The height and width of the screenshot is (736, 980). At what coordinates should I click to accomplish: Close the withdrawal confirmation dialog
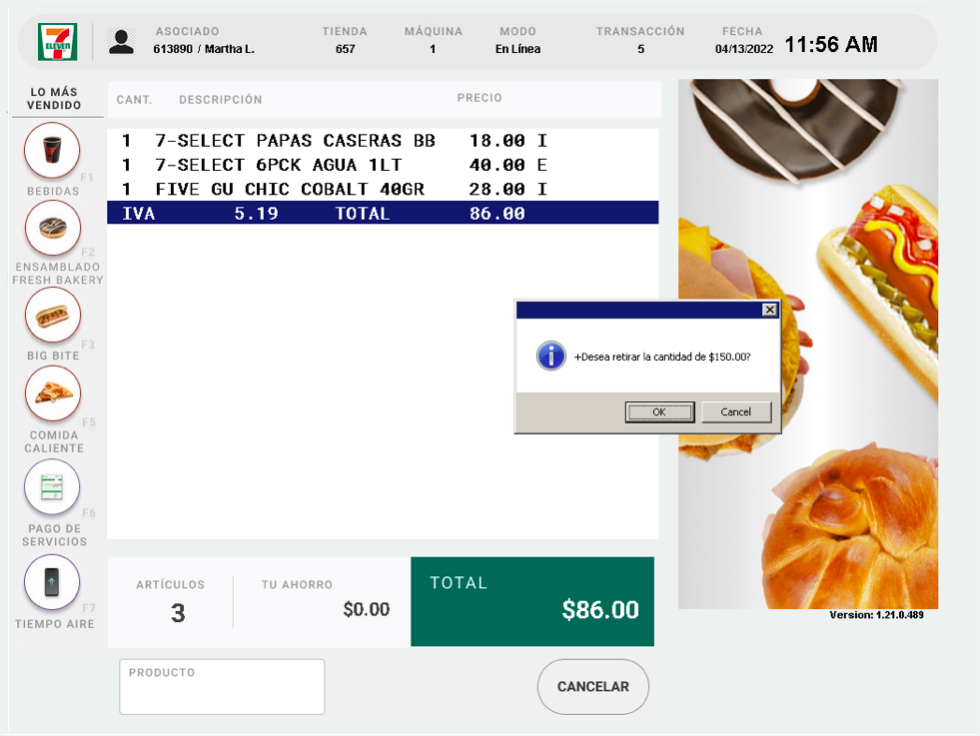(769, 310)
